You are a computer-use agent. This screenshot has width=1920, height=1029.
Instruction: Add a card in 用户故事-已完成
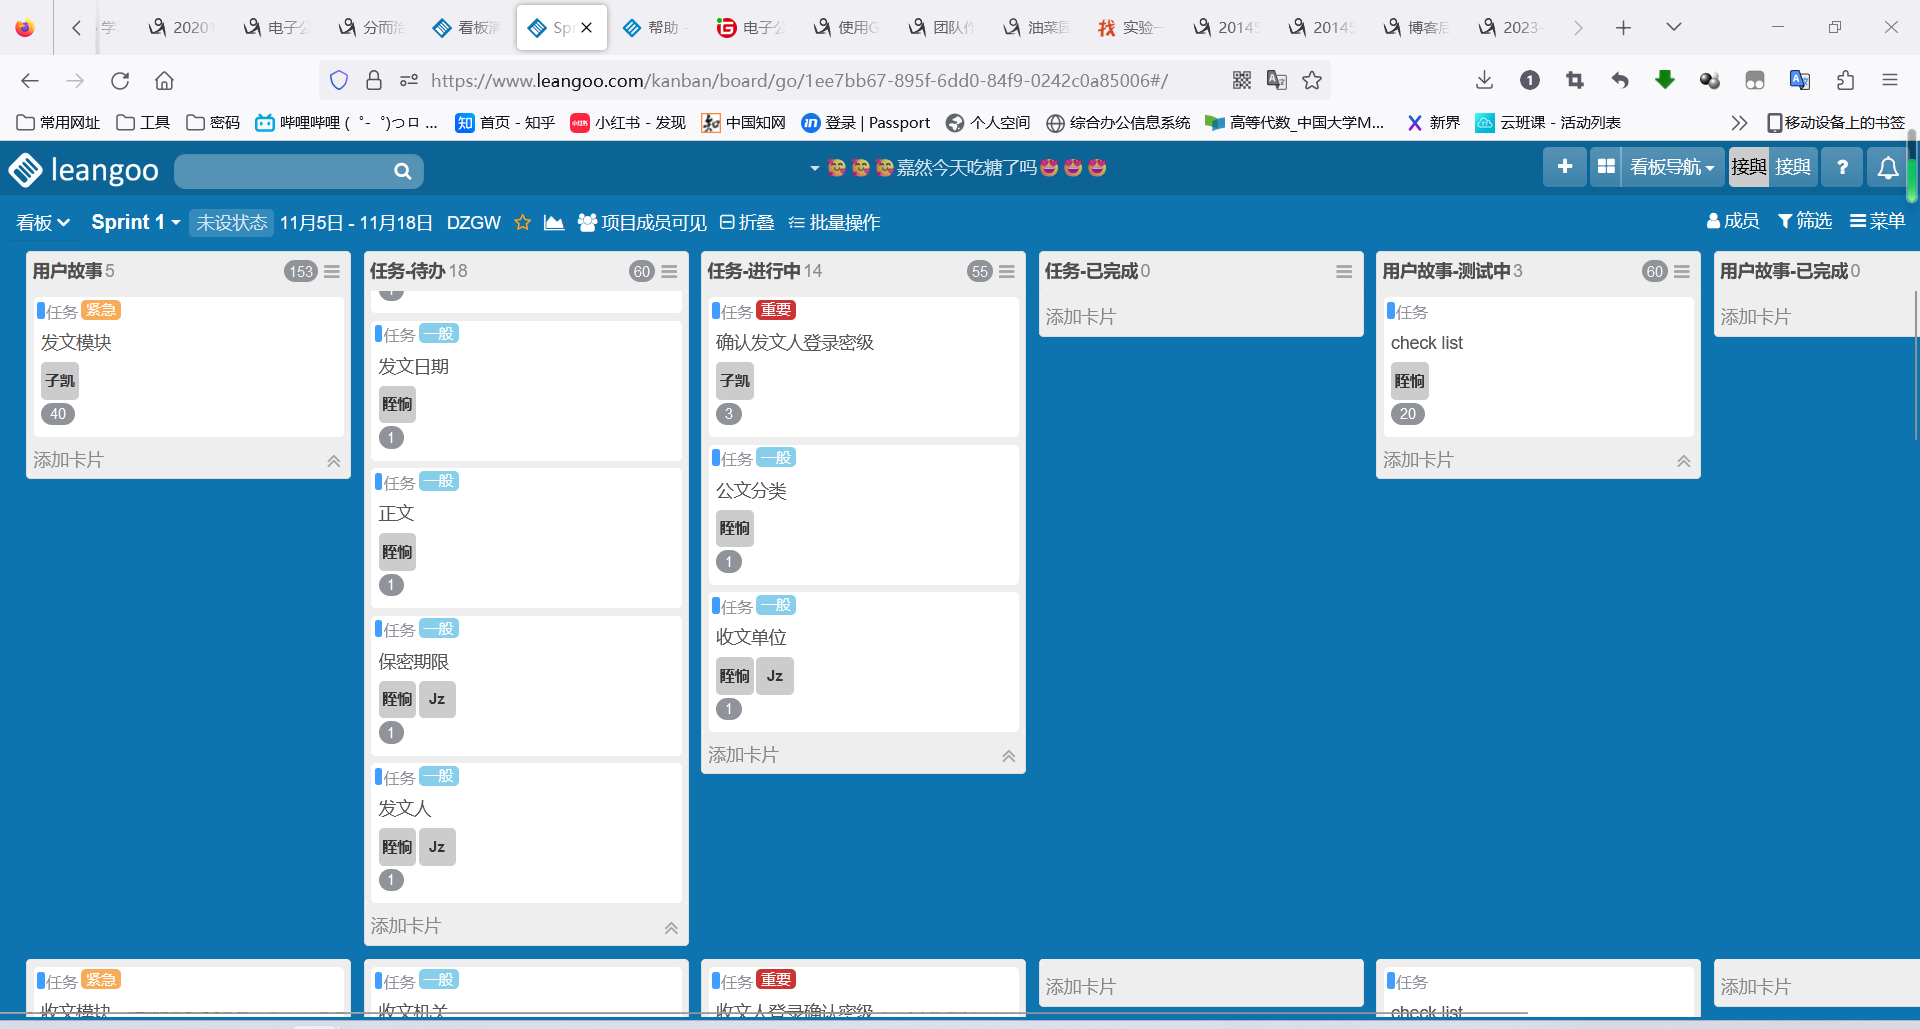1756,317
